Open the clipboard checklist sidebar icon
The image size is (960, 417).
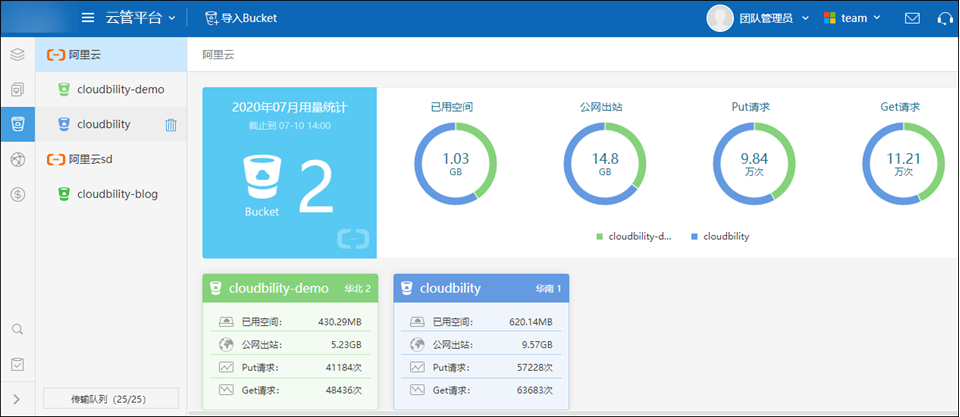18,364
